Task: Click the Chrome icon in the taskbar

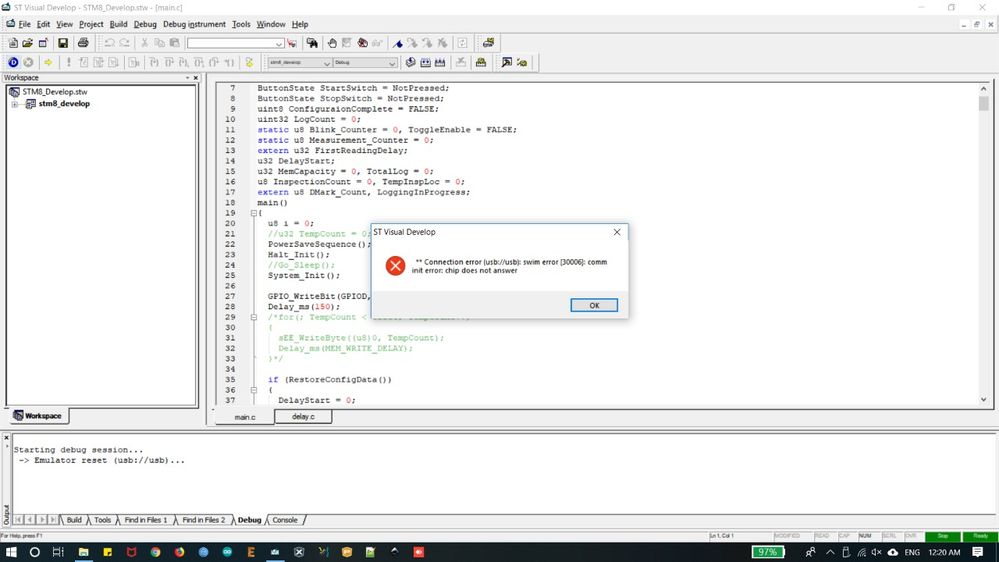Action: [x=155, y=552]
